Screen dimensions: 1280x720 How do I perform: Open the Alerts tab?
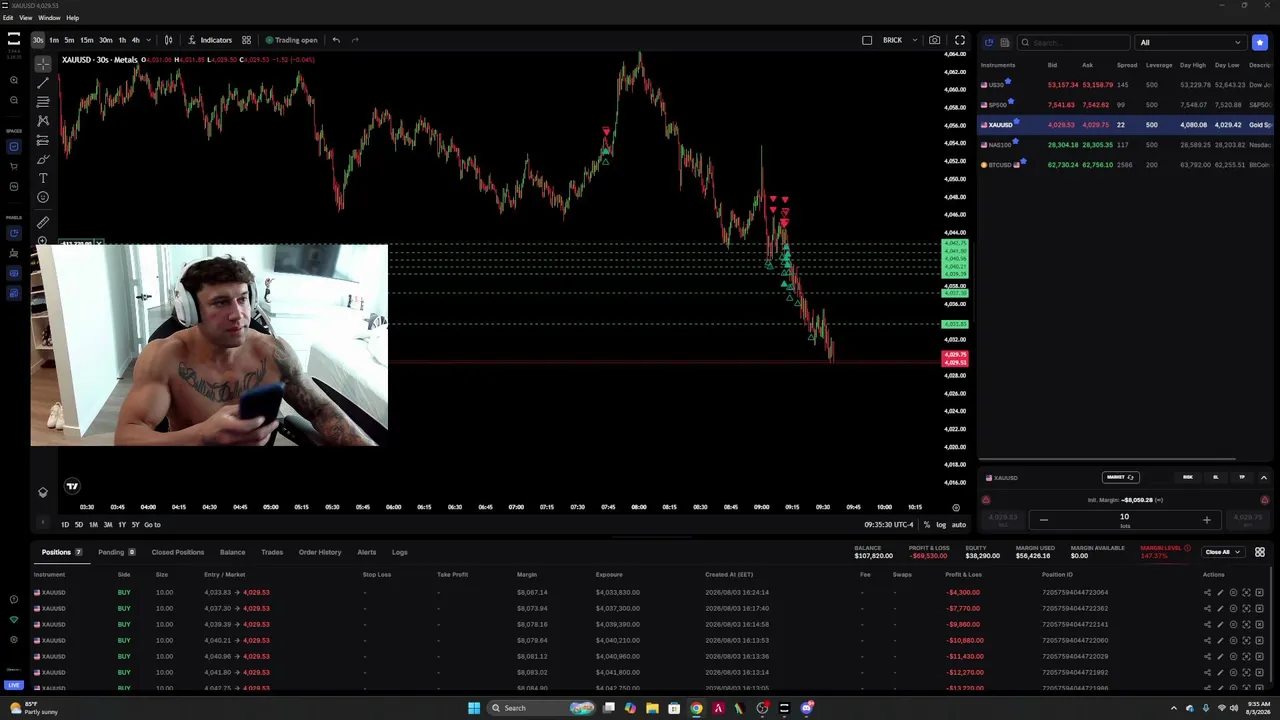pos(367,552)
